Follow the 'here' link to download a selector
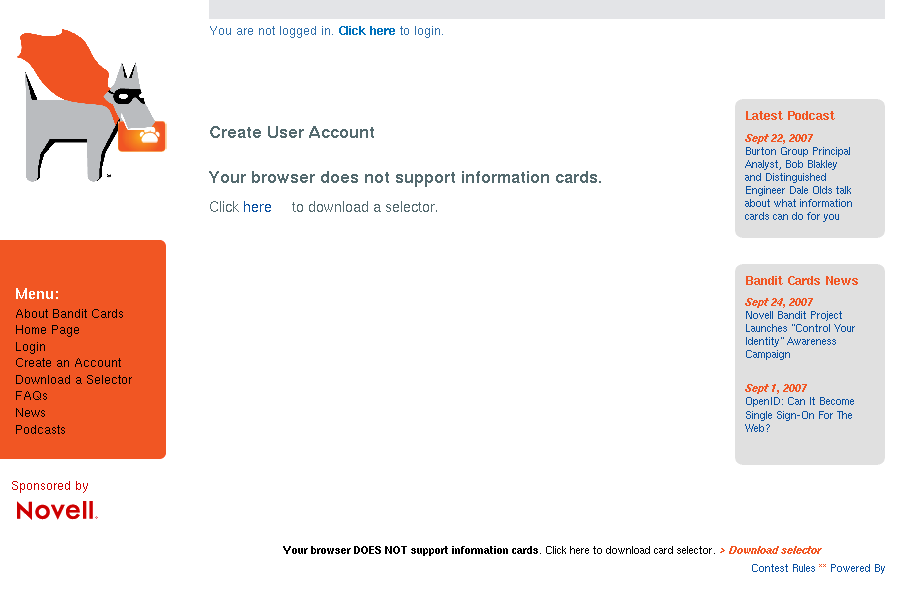 [257, 207]
